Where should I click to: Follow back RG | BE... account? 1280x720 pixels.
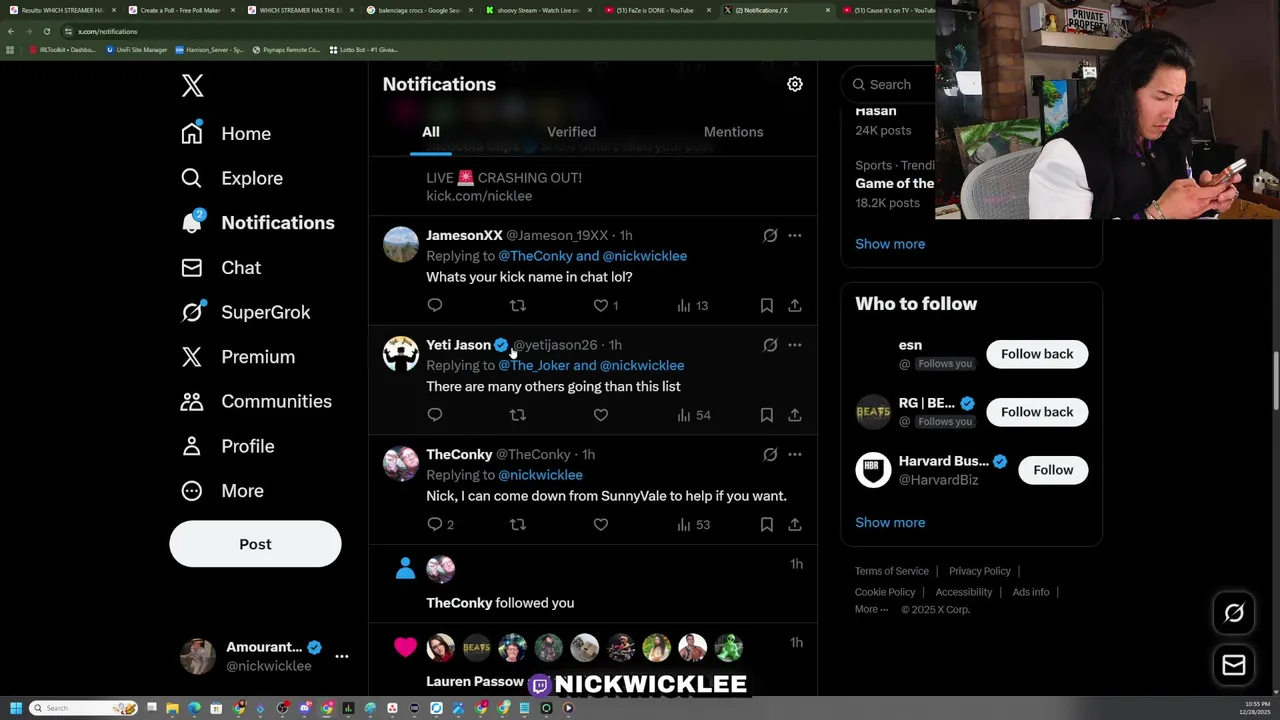pyautogui.click(x=1037, y=412)
